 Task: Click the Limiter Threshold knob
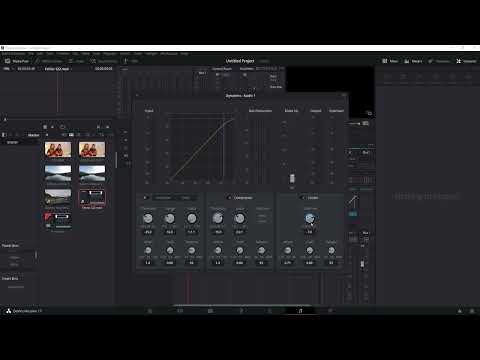click(x=310, y=218)
